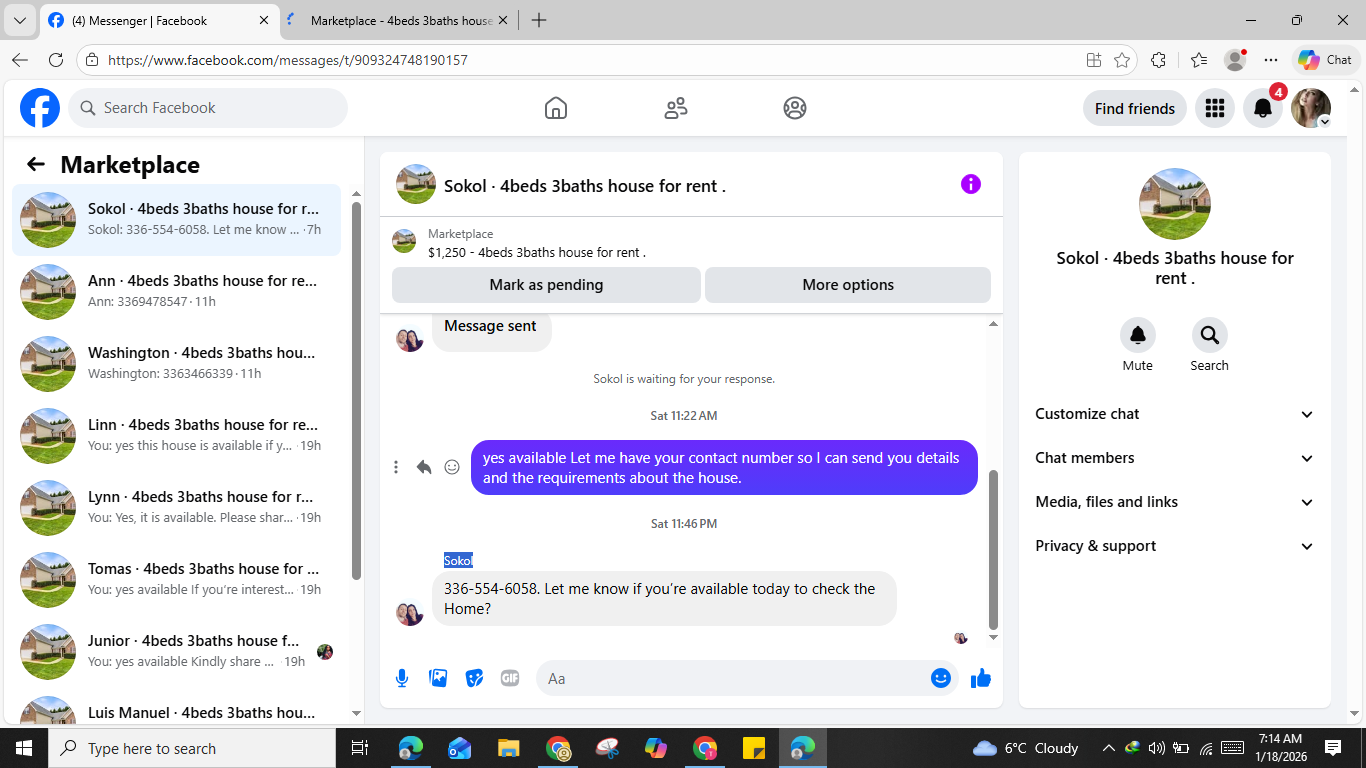Expand Media, files and links section
The height and width of the screenshot is (768, 1366).
pyautogui.click(x=1175, y=502)
